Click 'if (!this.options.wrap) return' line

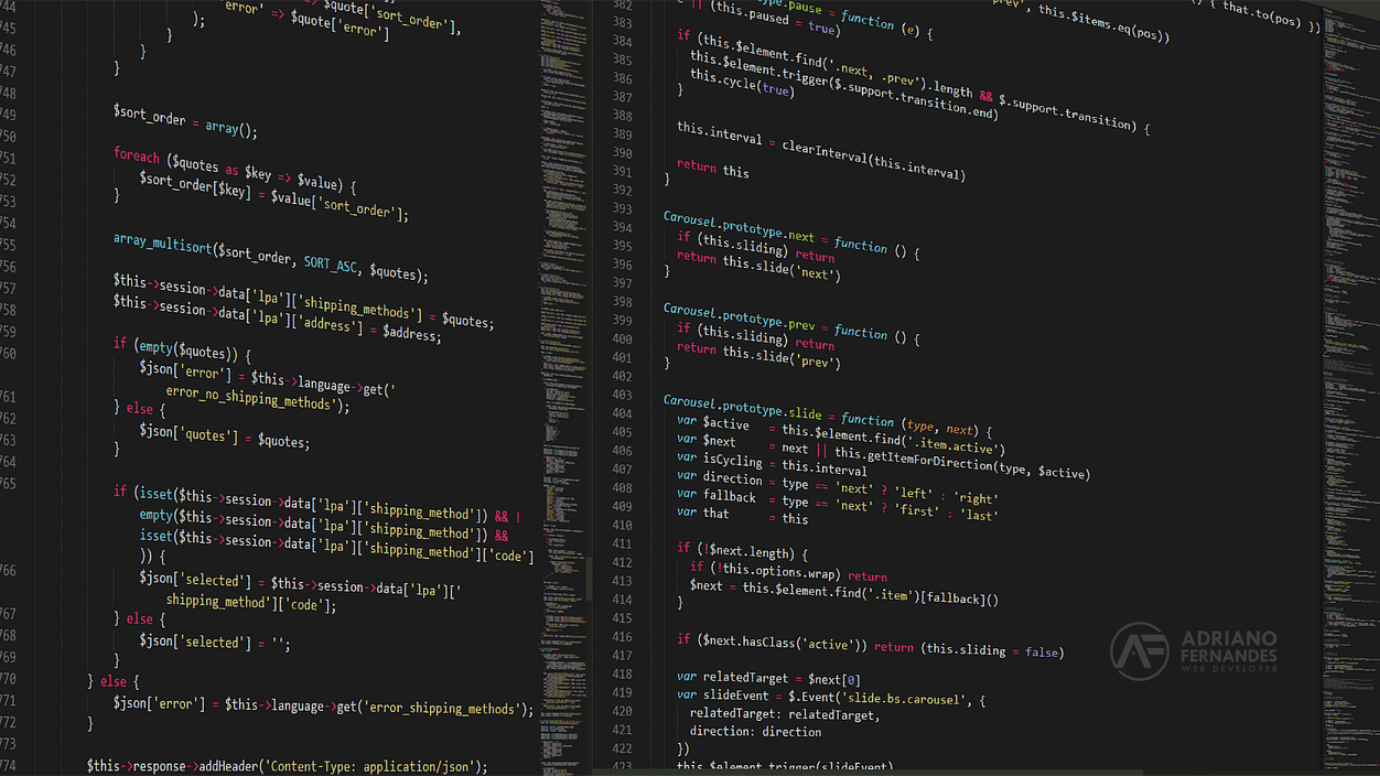pyautogui.click(x=788, y=572)
